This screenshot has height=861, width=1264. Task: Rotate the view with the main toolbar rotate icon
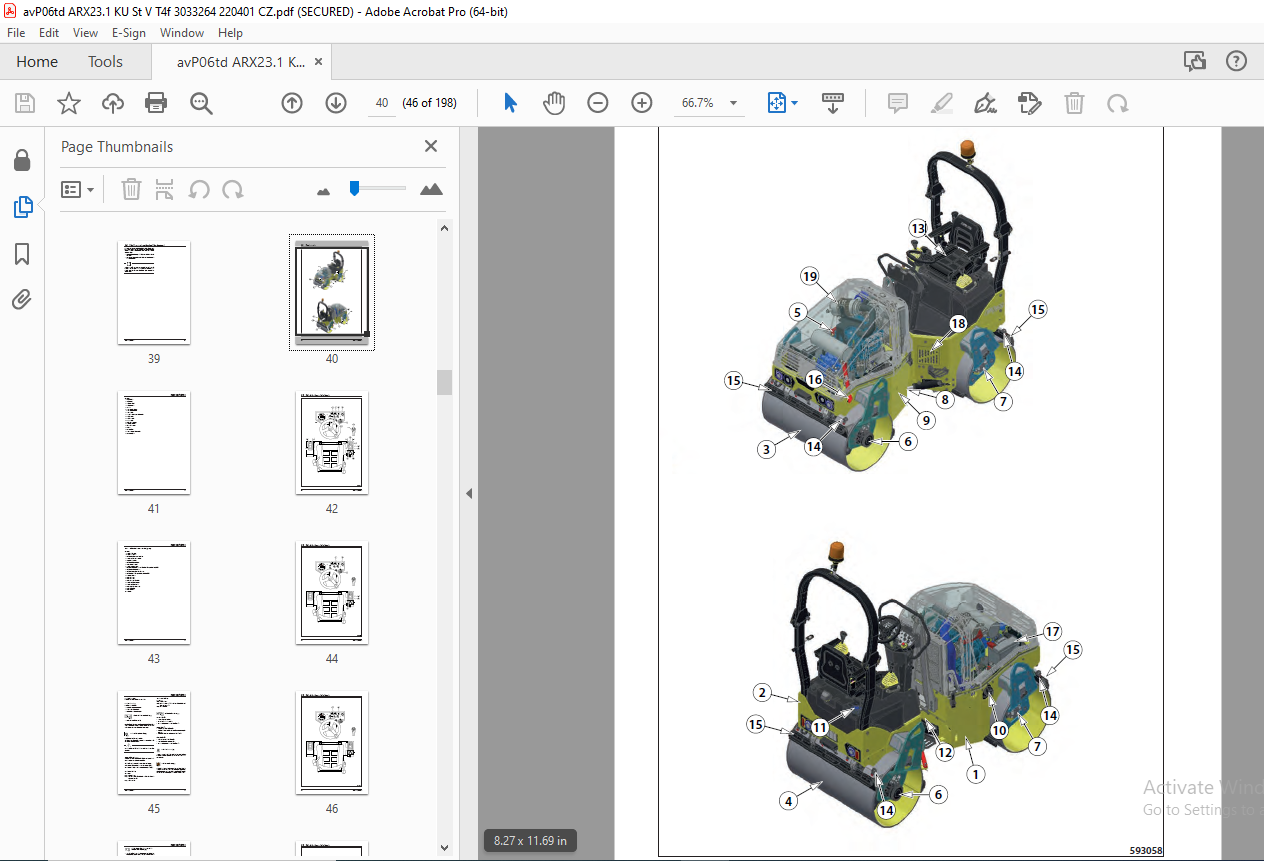[1118, 103]
